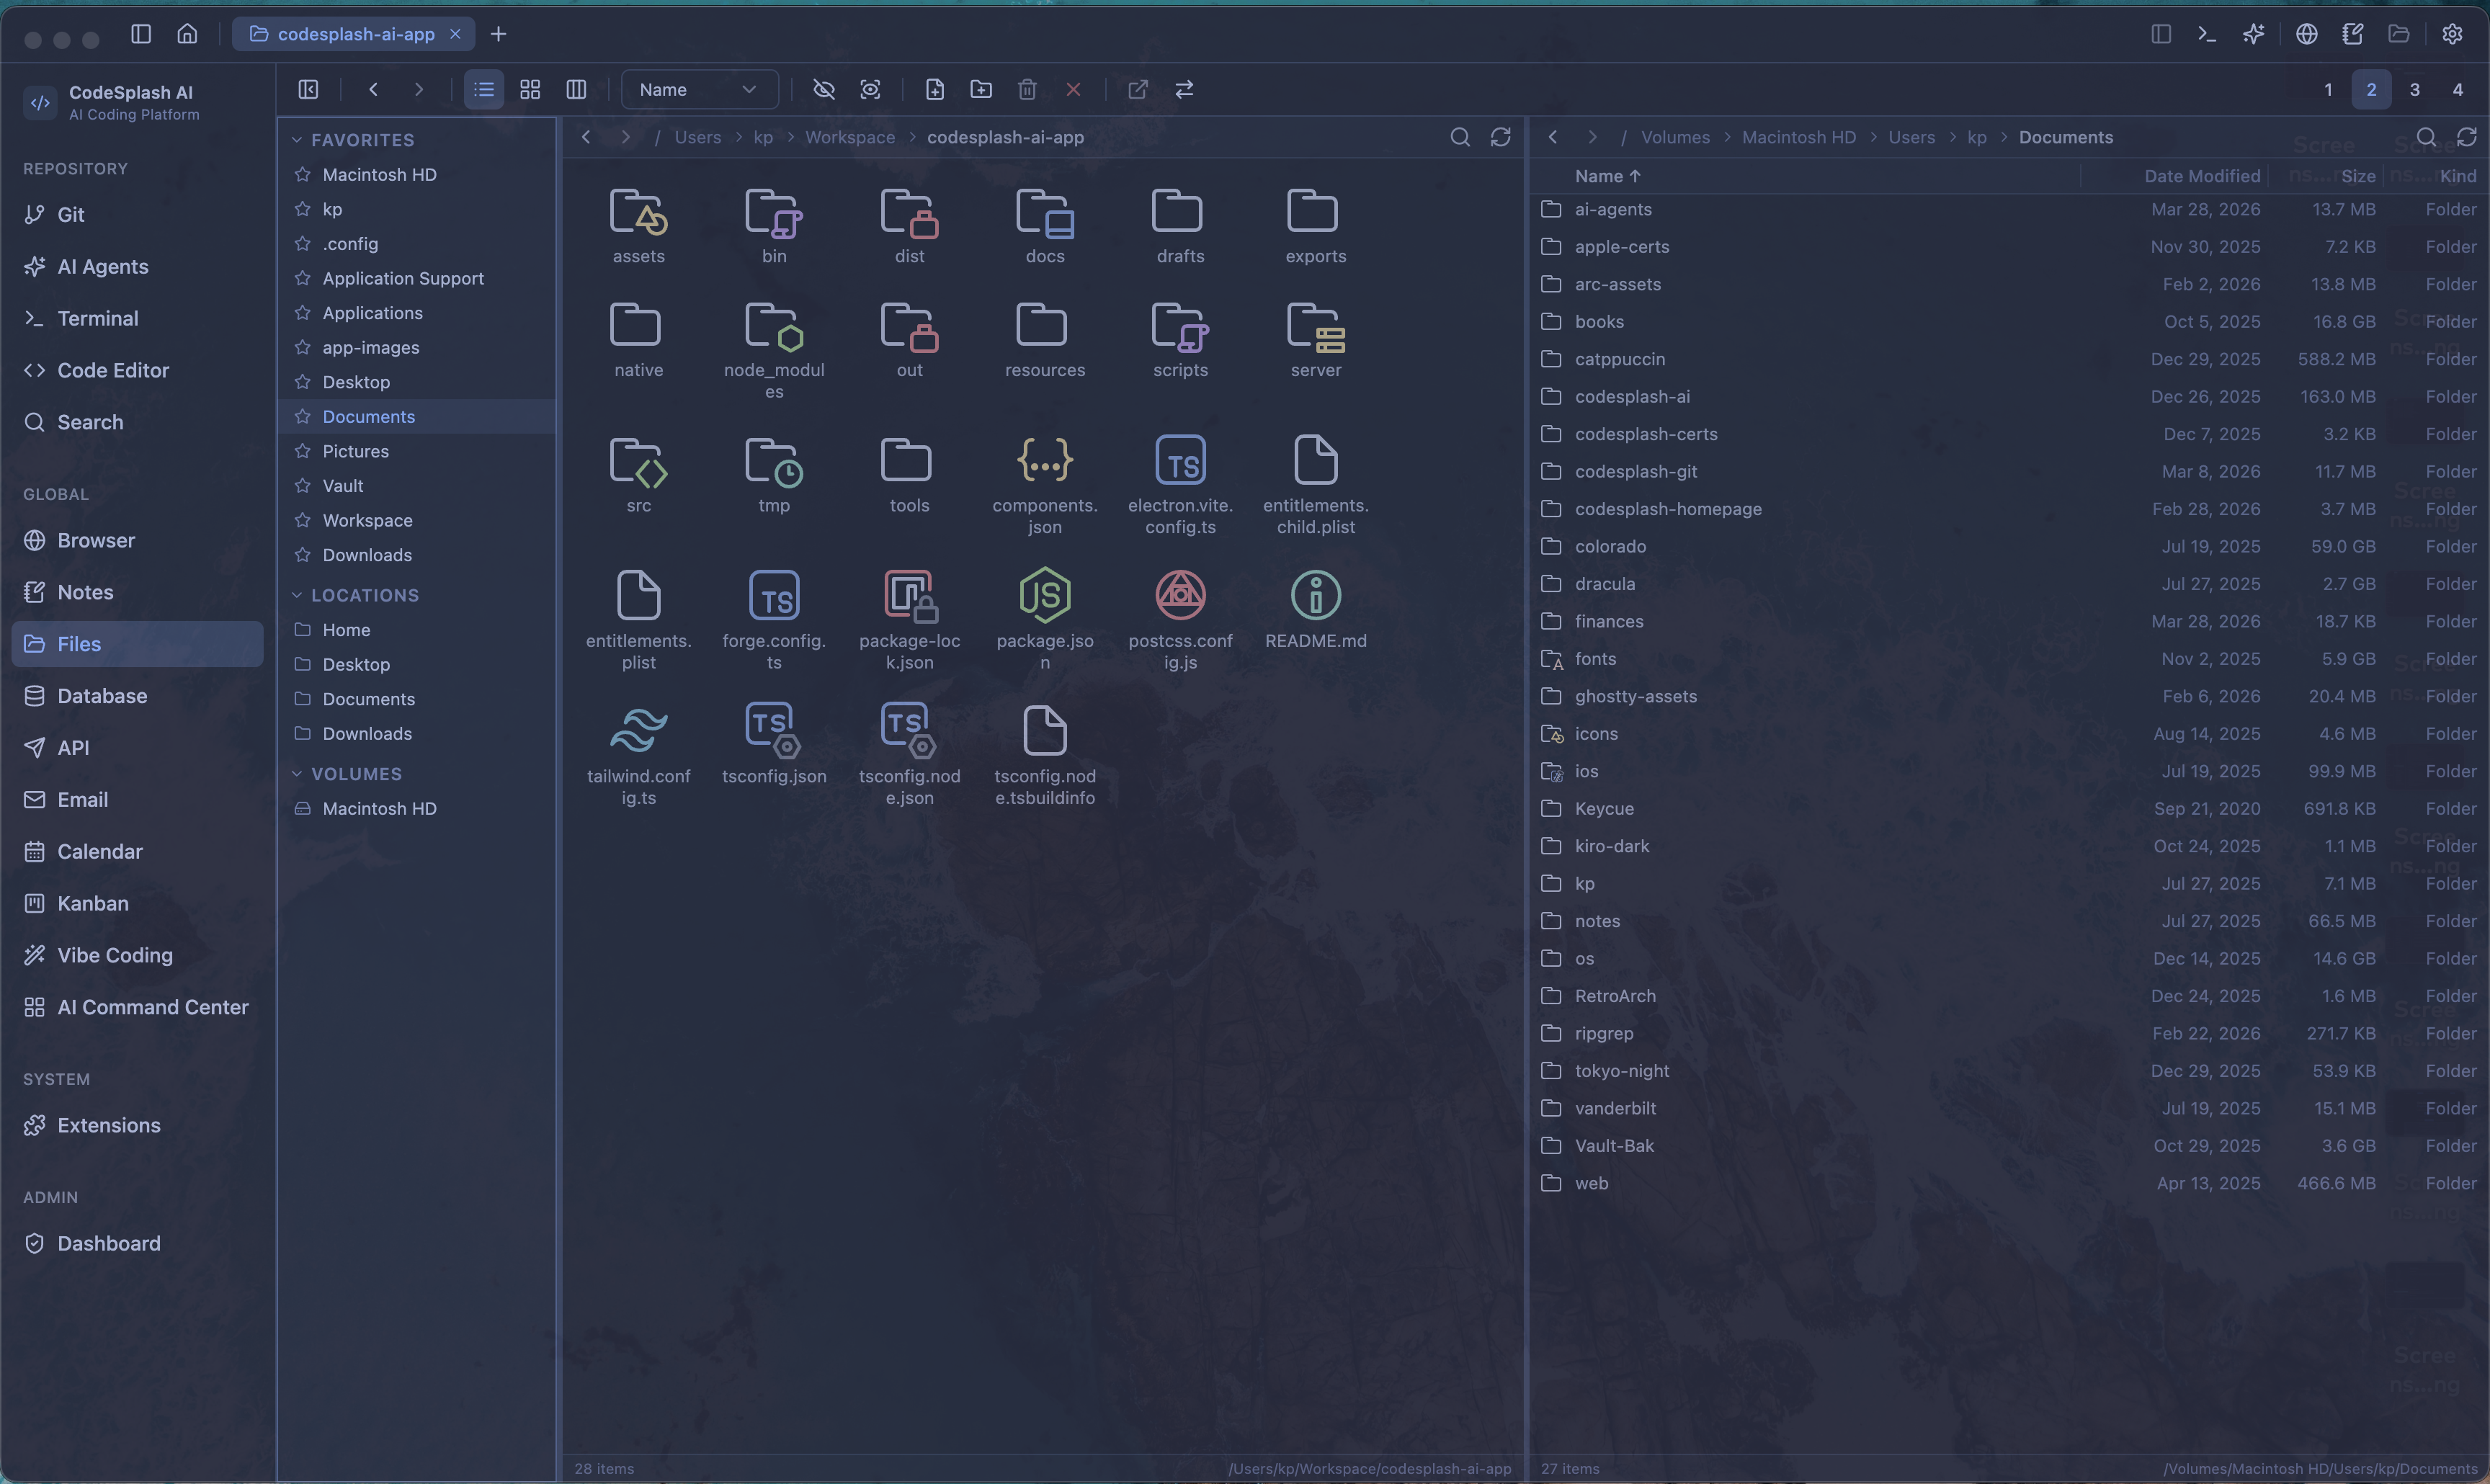Unfavorite Documents by clicking its star
2490x1484 pixels.
point(302,416)
